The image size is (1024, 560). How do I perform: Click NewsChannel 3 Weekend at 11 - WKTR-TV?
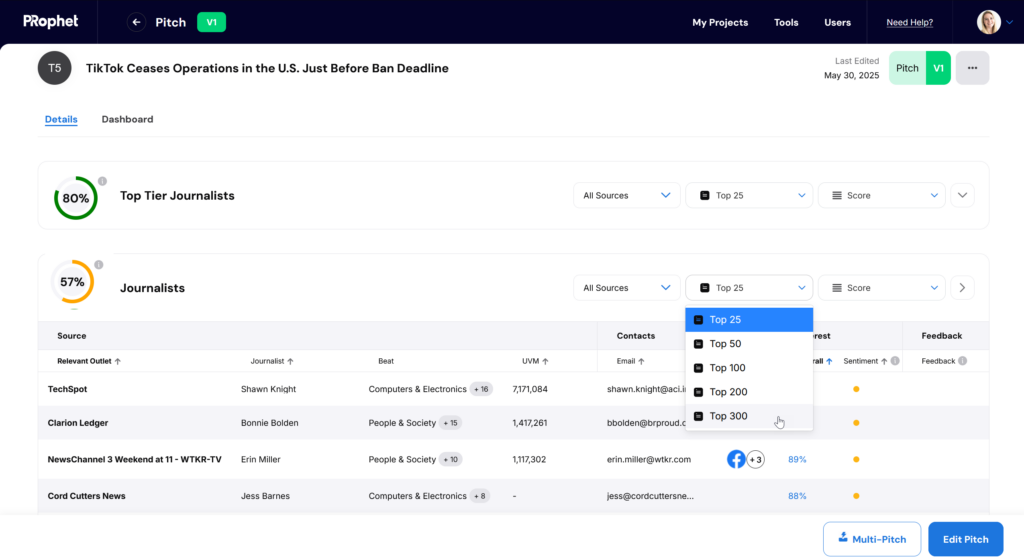pyautogui.click(x=135, y=459)
